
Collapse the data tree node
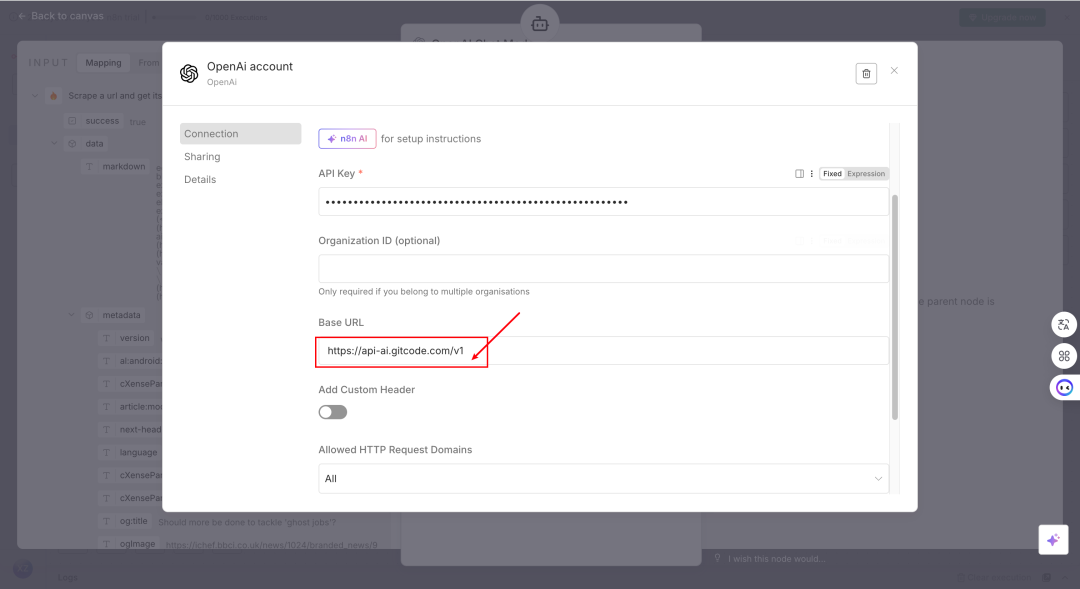[54, 144]
